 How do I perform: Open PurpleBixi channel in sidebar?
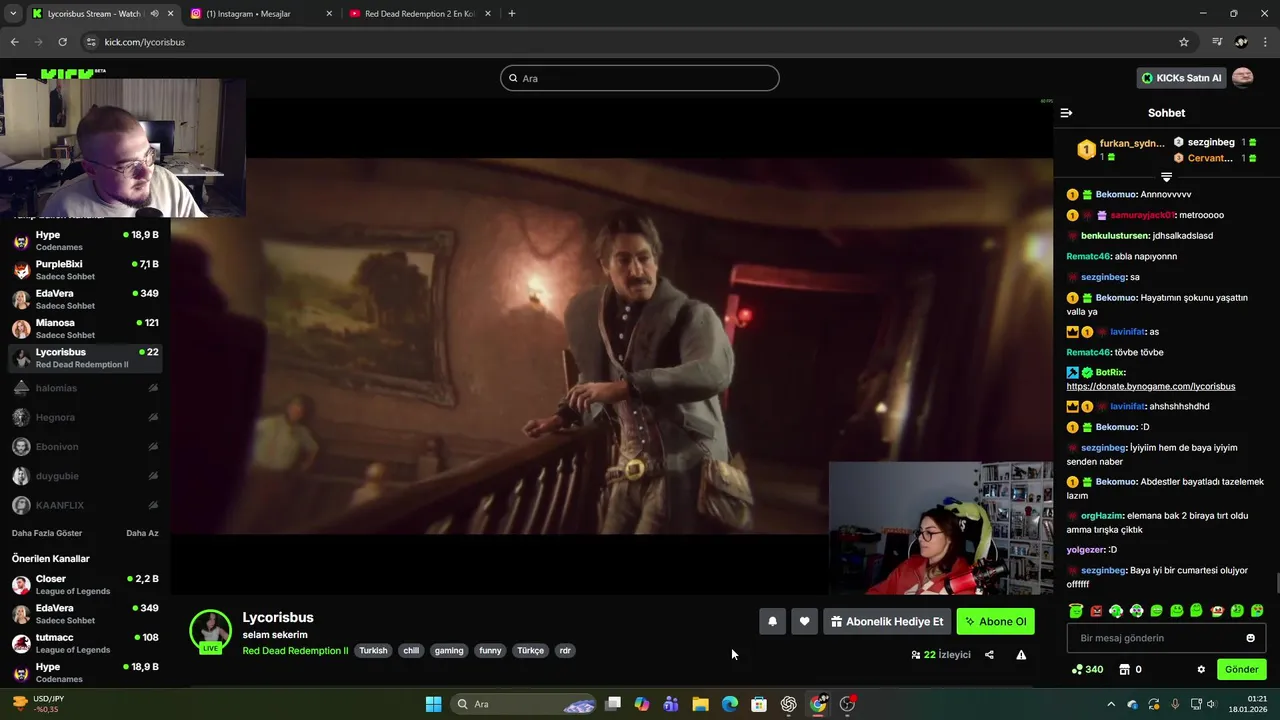coord(85,270)
